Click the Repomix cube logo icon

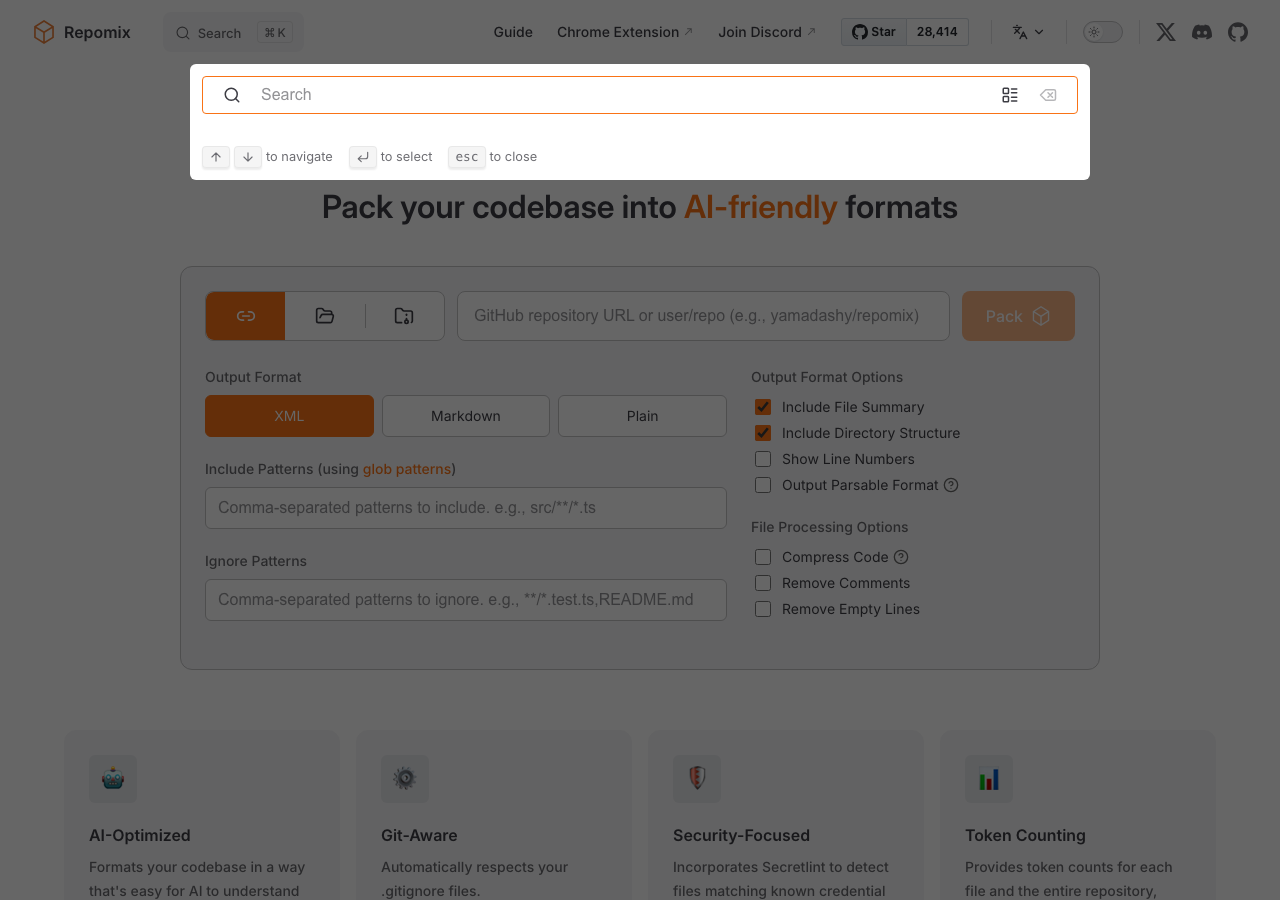44,32
